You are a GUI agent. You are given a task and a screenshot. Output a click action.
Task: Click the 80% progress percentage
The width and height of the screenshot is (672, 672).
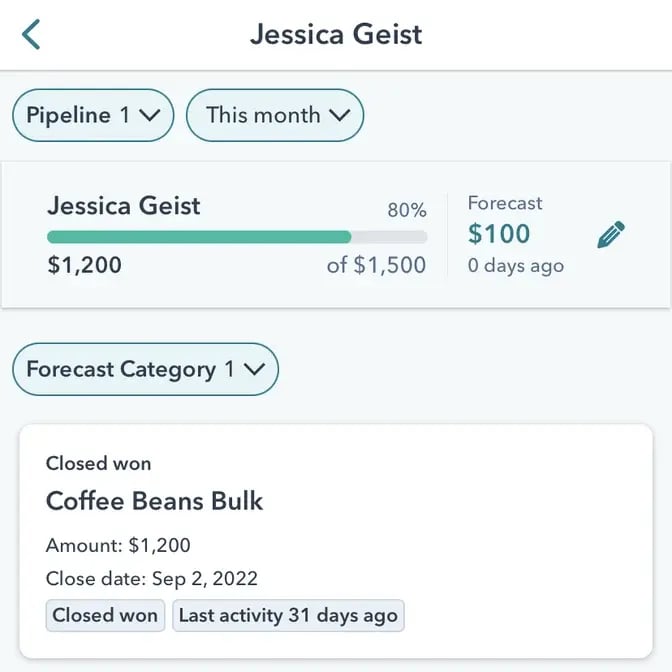pyautogui.click(x=407, y=210)
